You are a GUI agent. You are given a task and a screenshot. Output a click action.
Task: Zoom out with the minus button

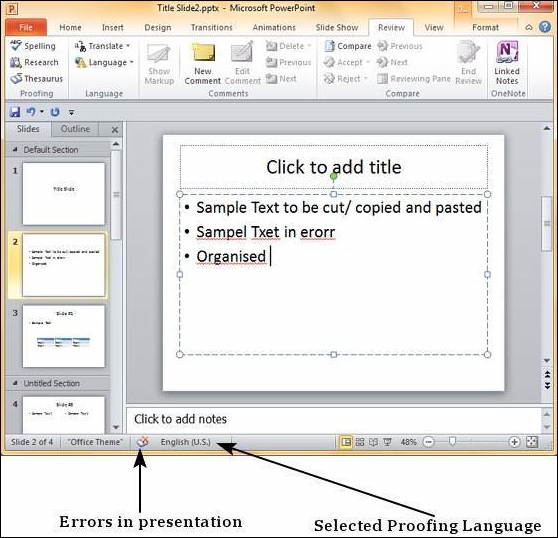coord(429,442)
